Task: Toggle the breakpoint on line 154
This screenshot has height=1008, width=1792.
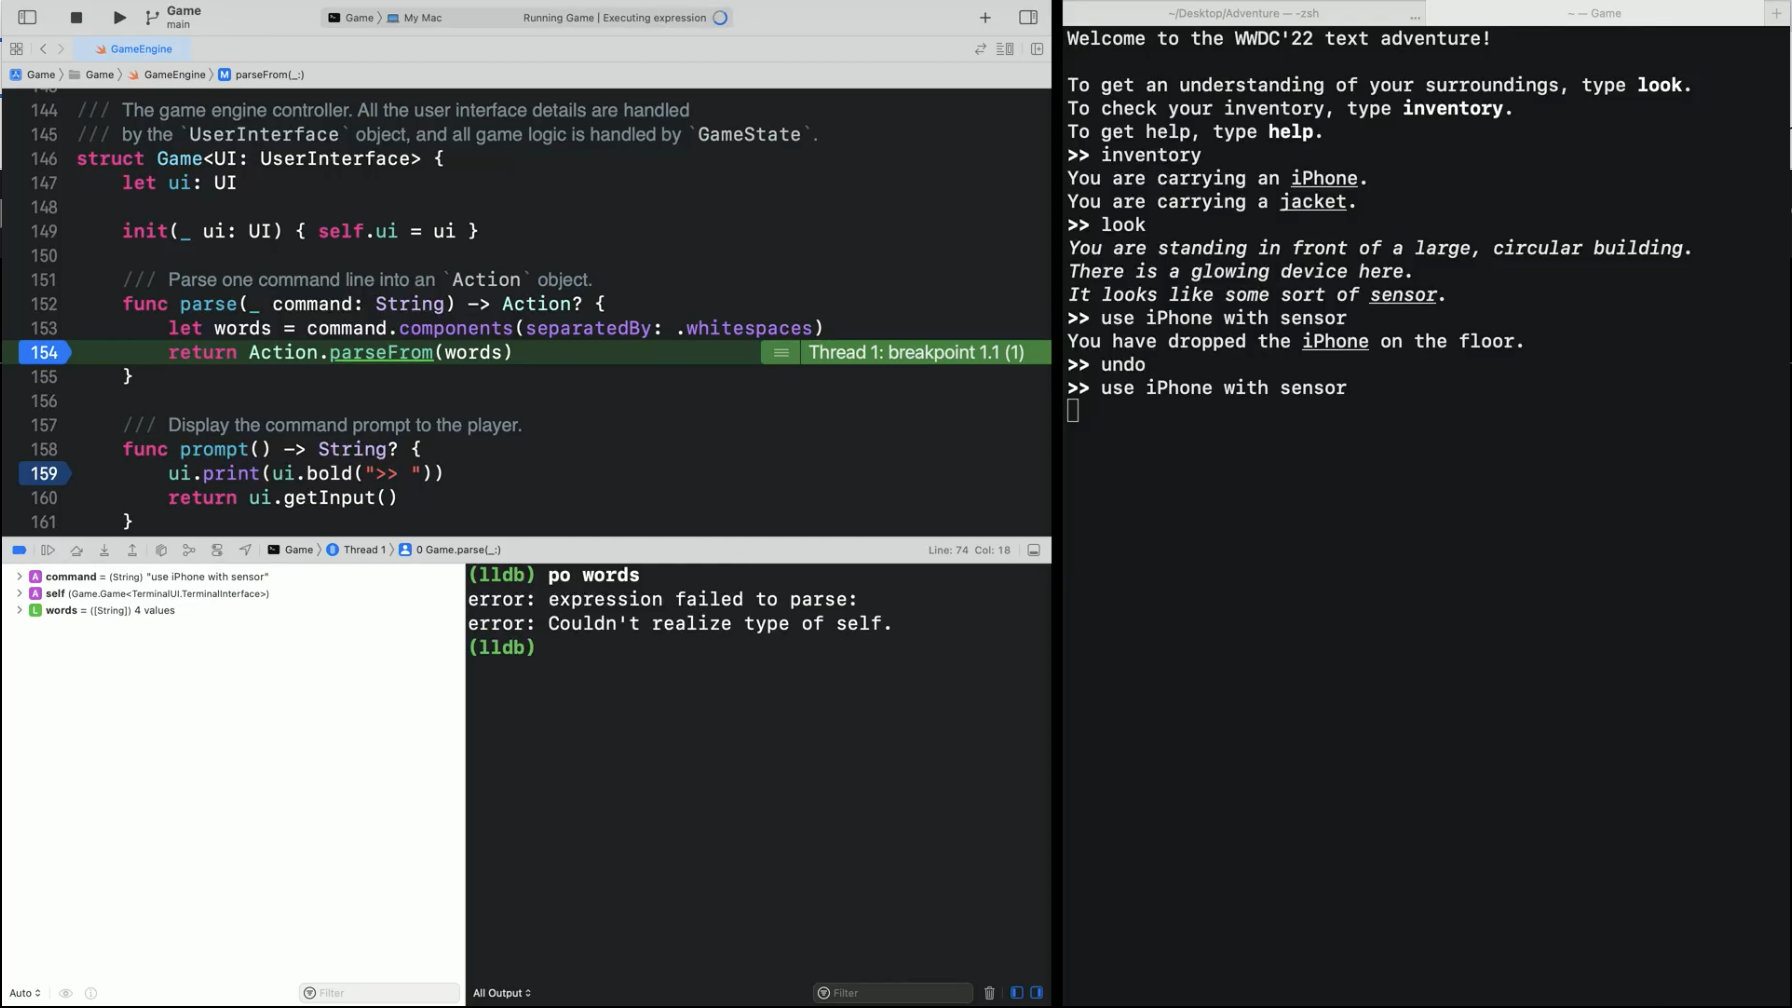Action: pos(44,352)
